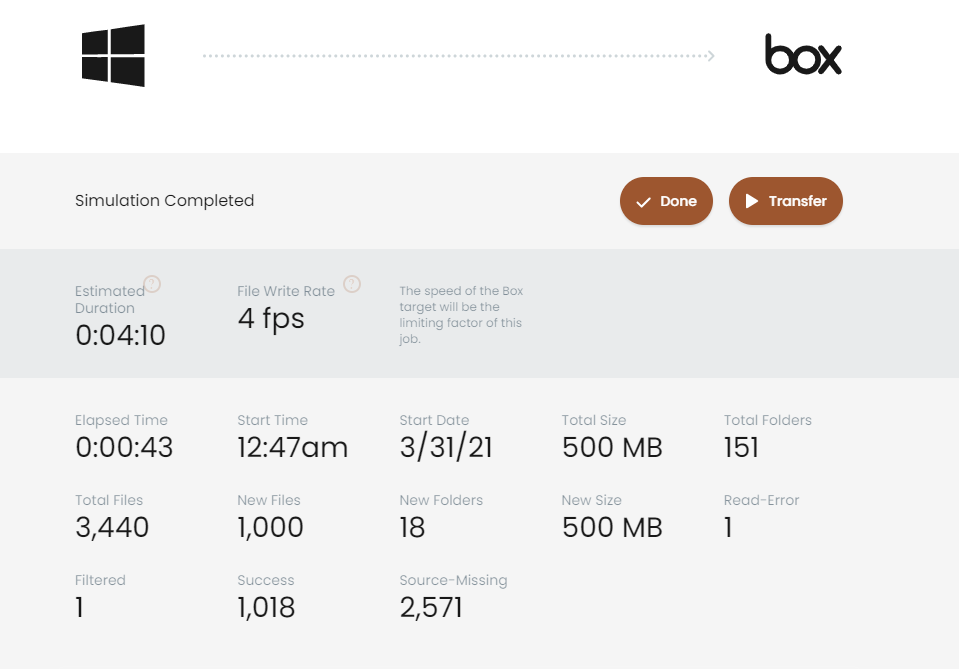Image resolution: width=959 pixels, height=669 pixels.
Task: Select the Simulation Completed status text
Action: pos(165,201)
